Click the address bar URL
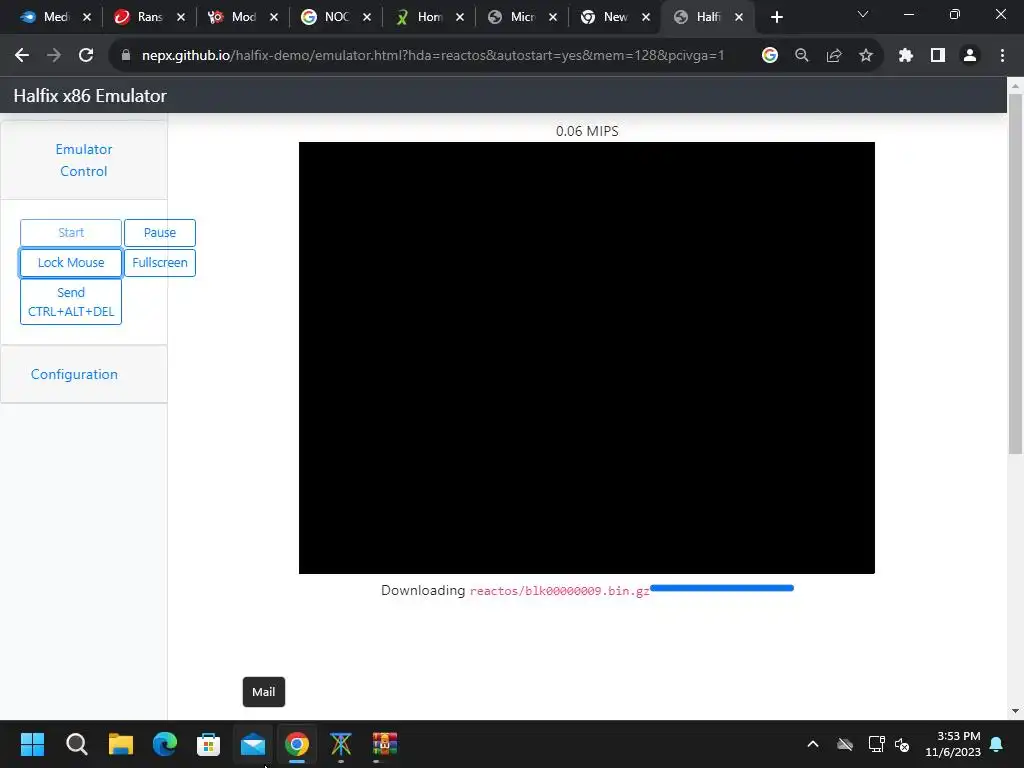The height and width of the screenshot is (768, 1024). (432, 56)
